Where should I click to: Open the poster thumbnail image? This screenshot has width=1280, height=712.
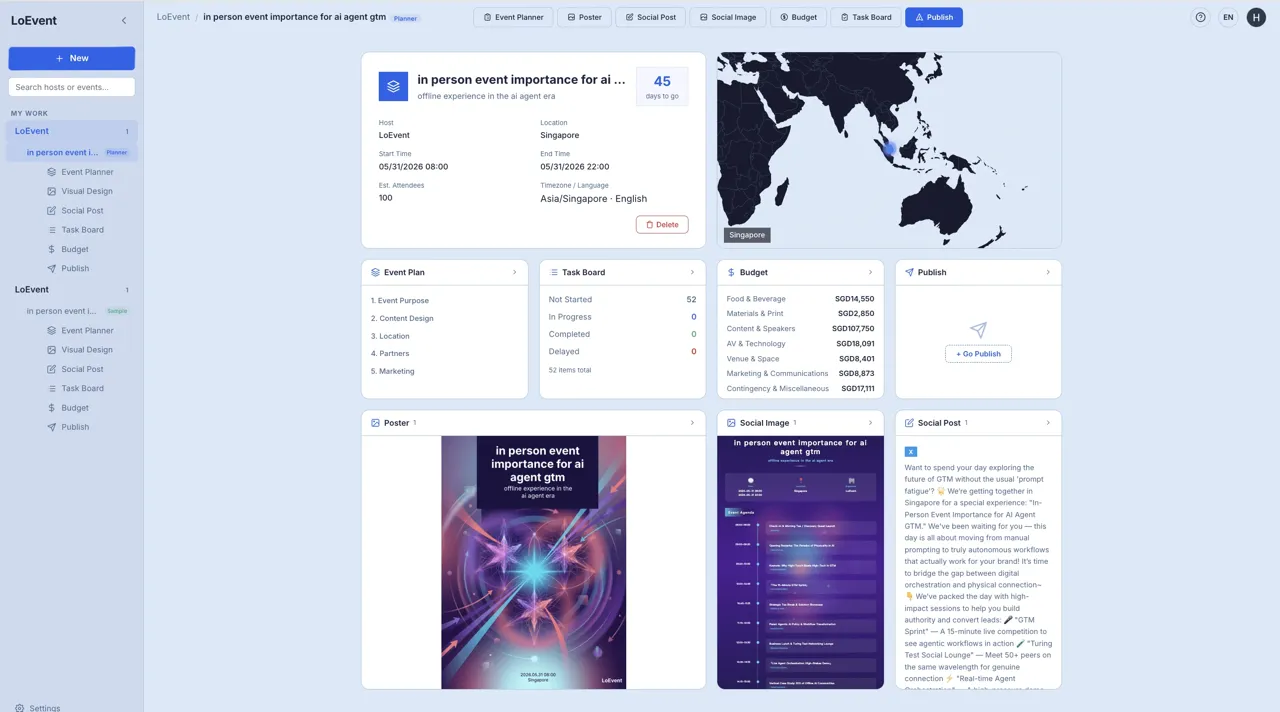click(x=533, y=562)
